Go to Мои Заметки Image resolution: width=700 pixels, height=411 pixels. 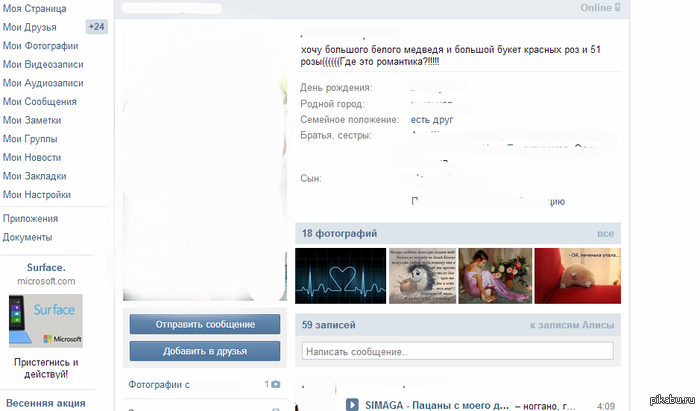tap(32, 120)
